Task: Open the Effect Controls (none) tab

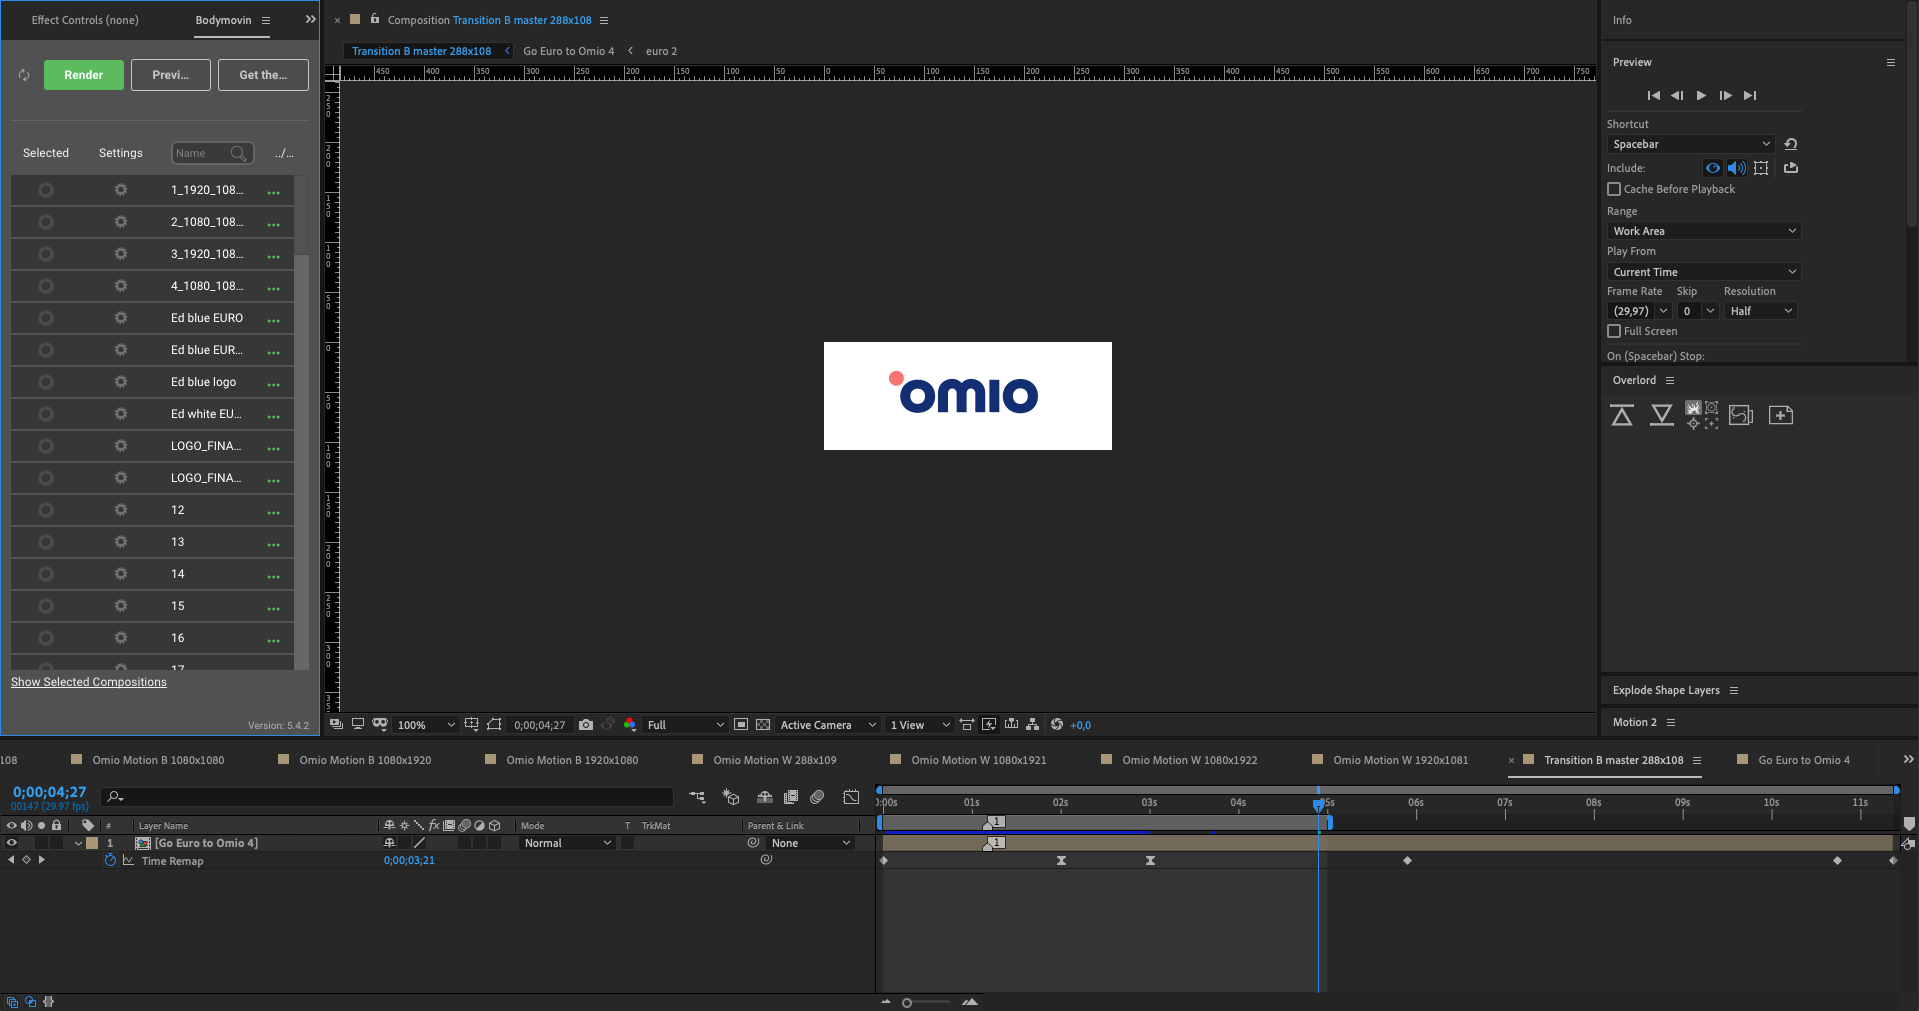Action: coord(85,20)
